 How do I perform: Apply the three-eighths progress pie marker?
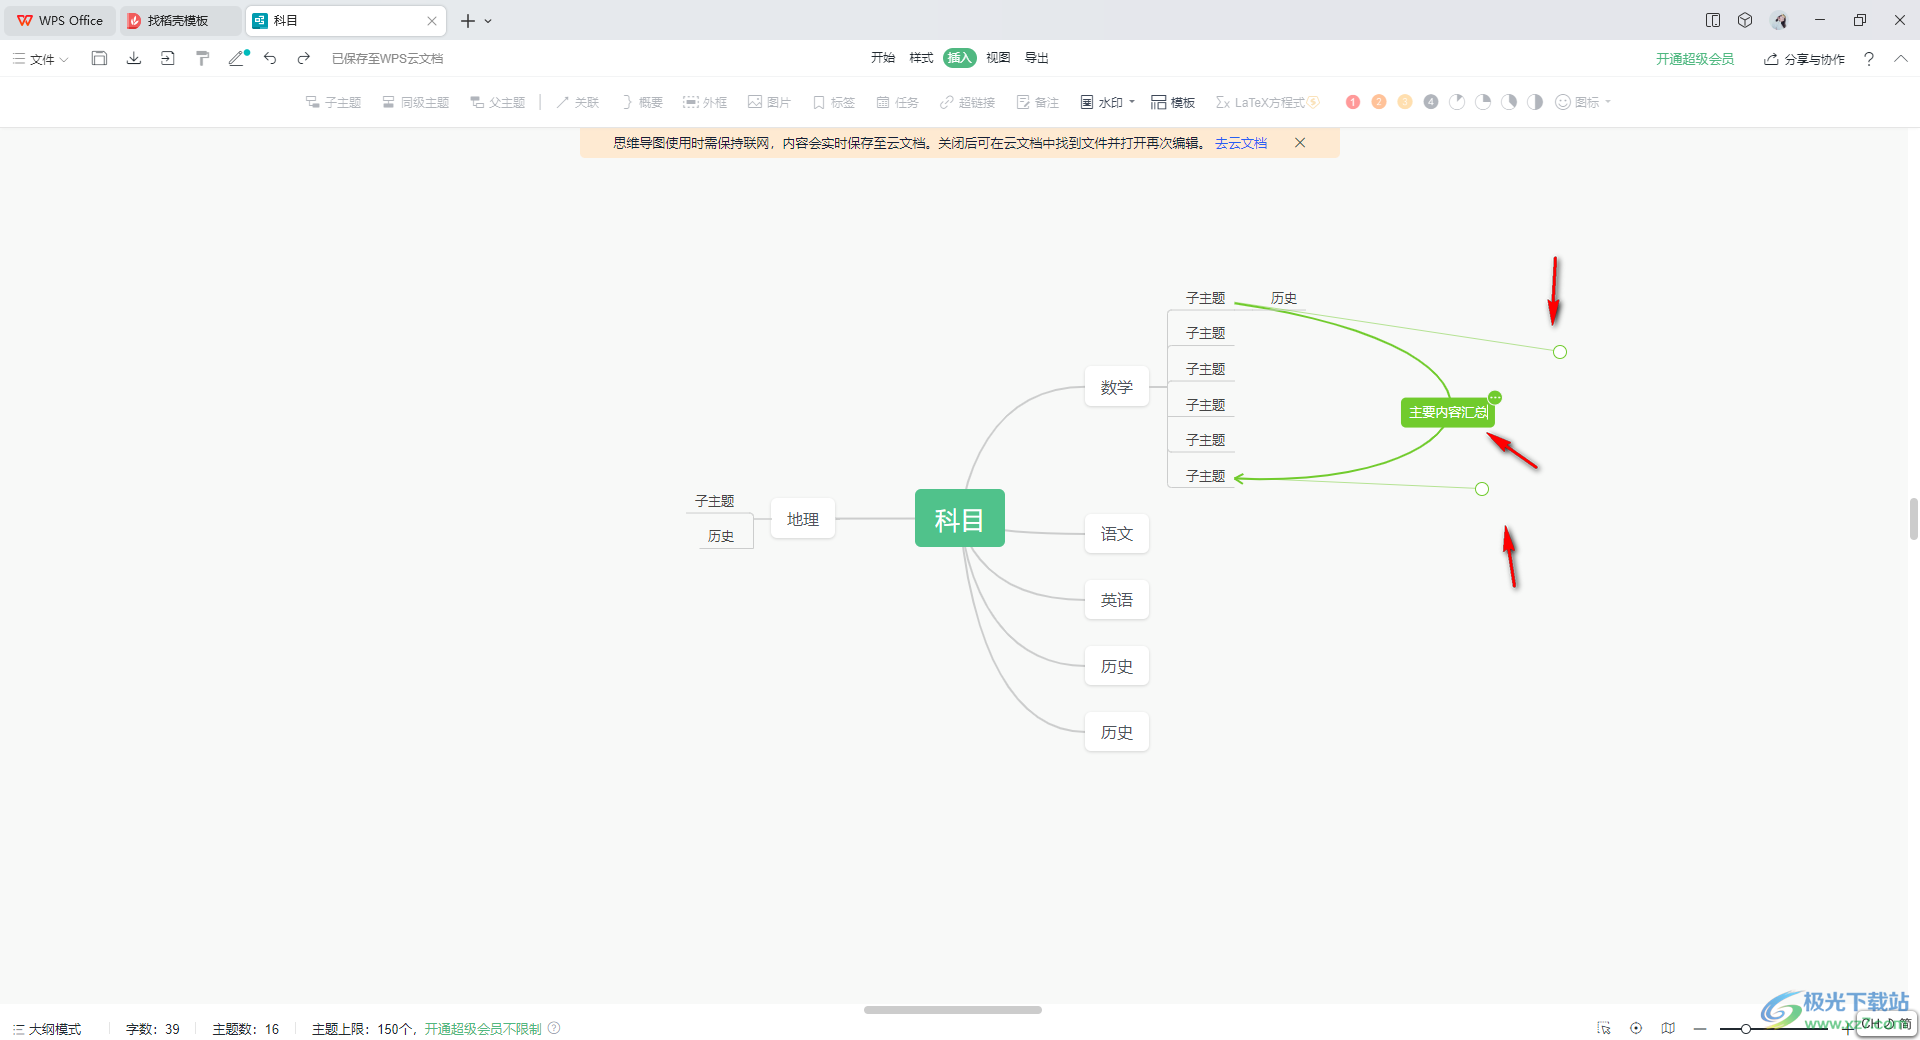[1509, 102]
